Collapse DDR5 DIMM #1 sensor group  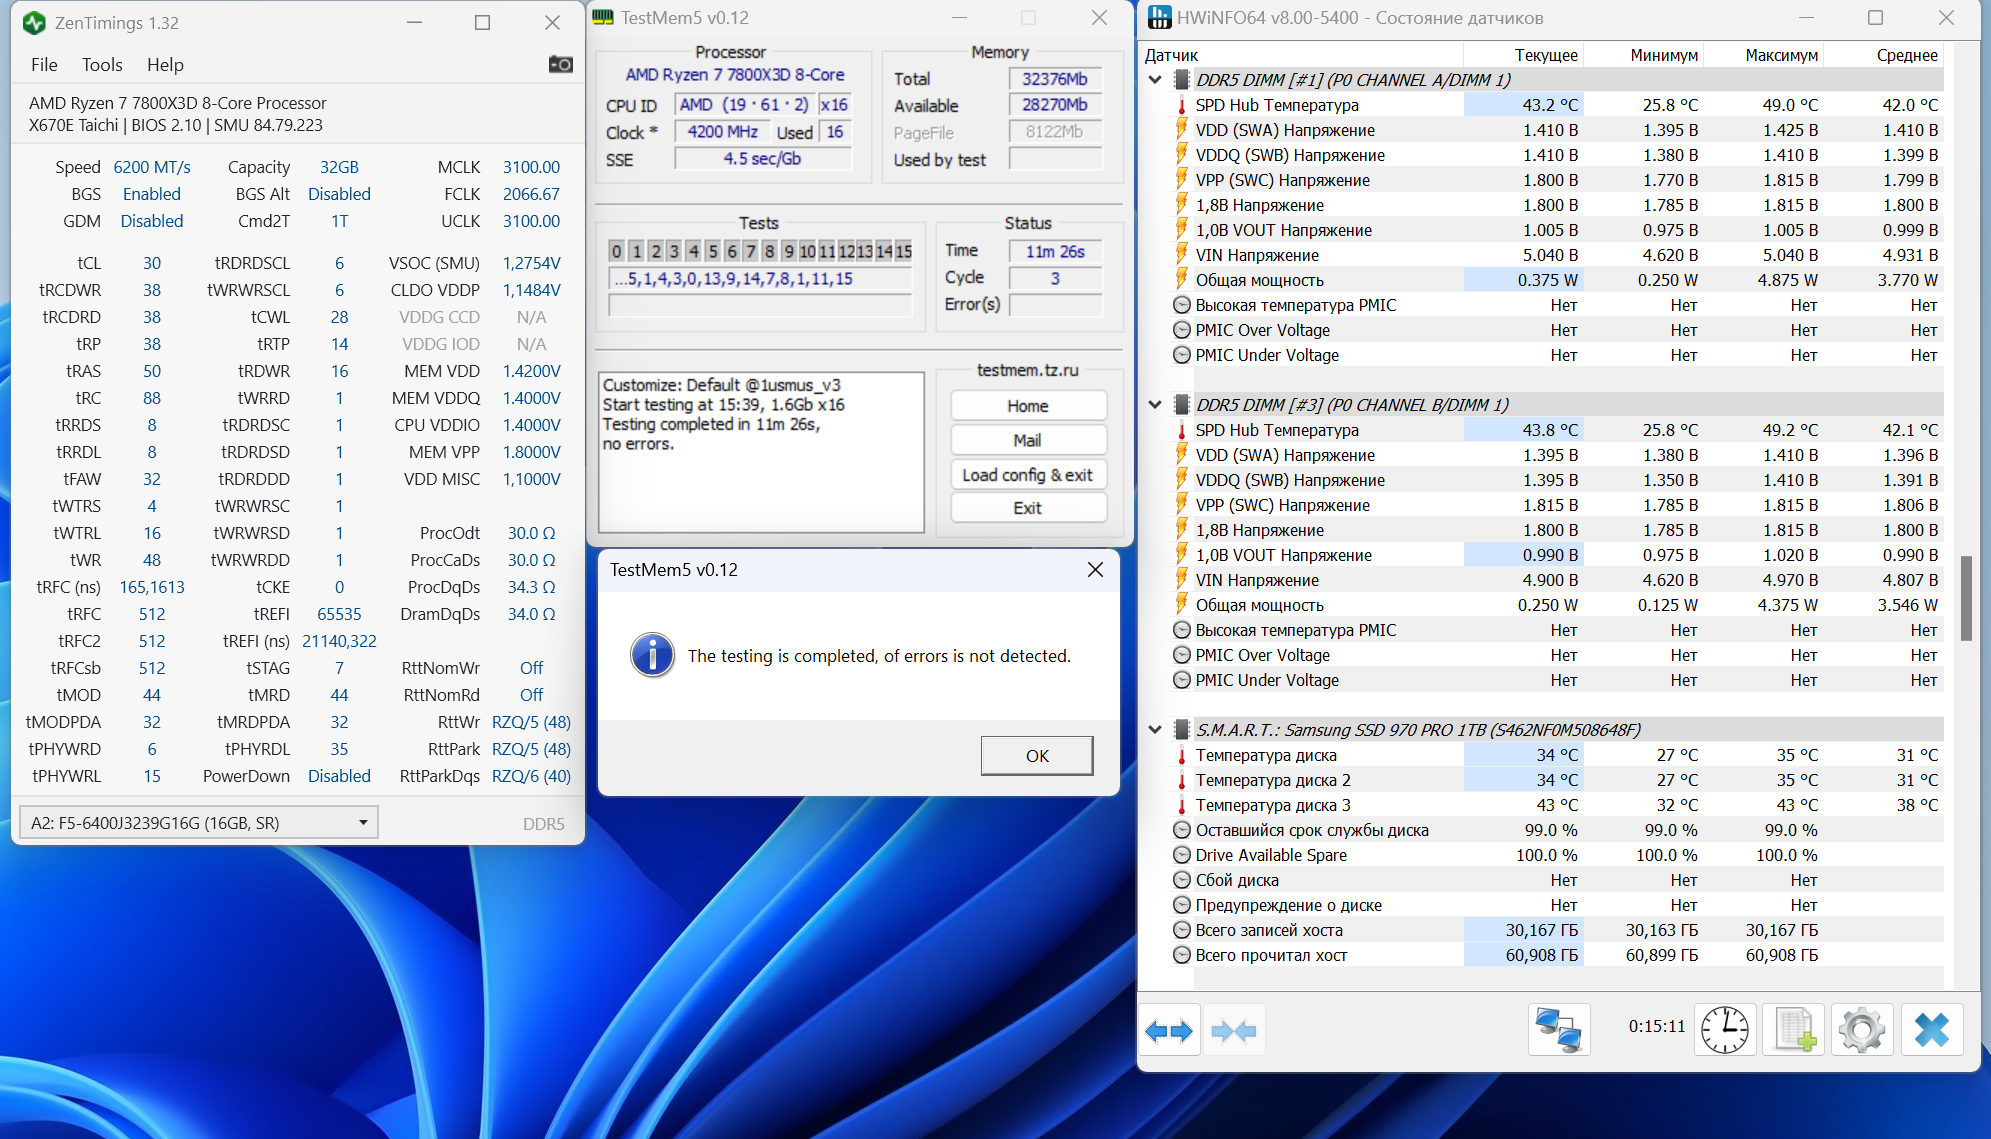(x=1155, y=80)
